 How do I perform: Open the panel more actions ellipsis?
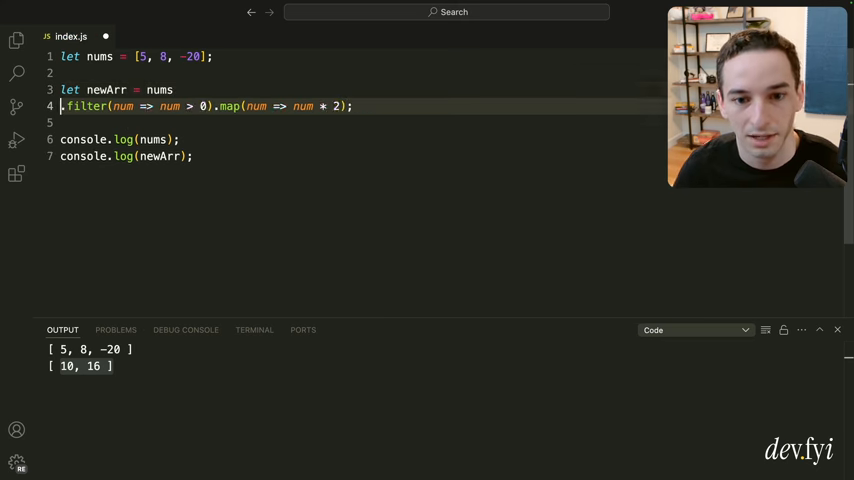click(802, 330)
